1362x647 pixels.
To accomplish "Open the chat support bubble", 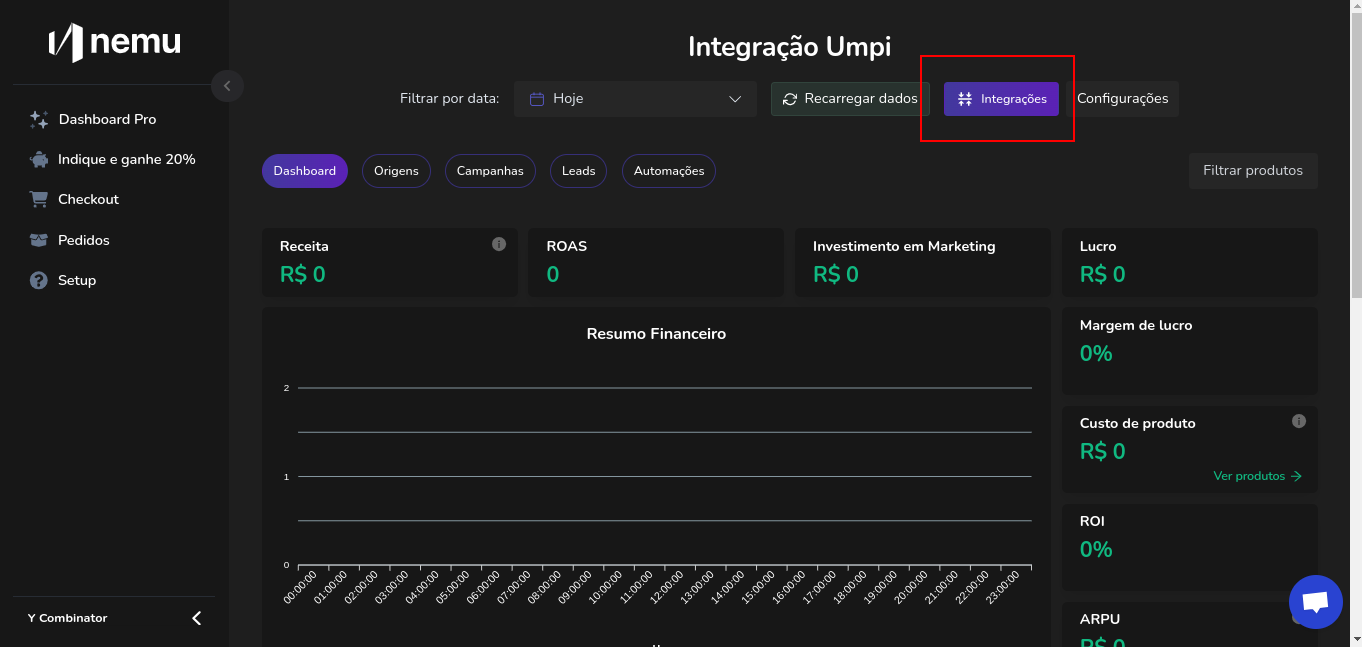I will coord(1316,602).
